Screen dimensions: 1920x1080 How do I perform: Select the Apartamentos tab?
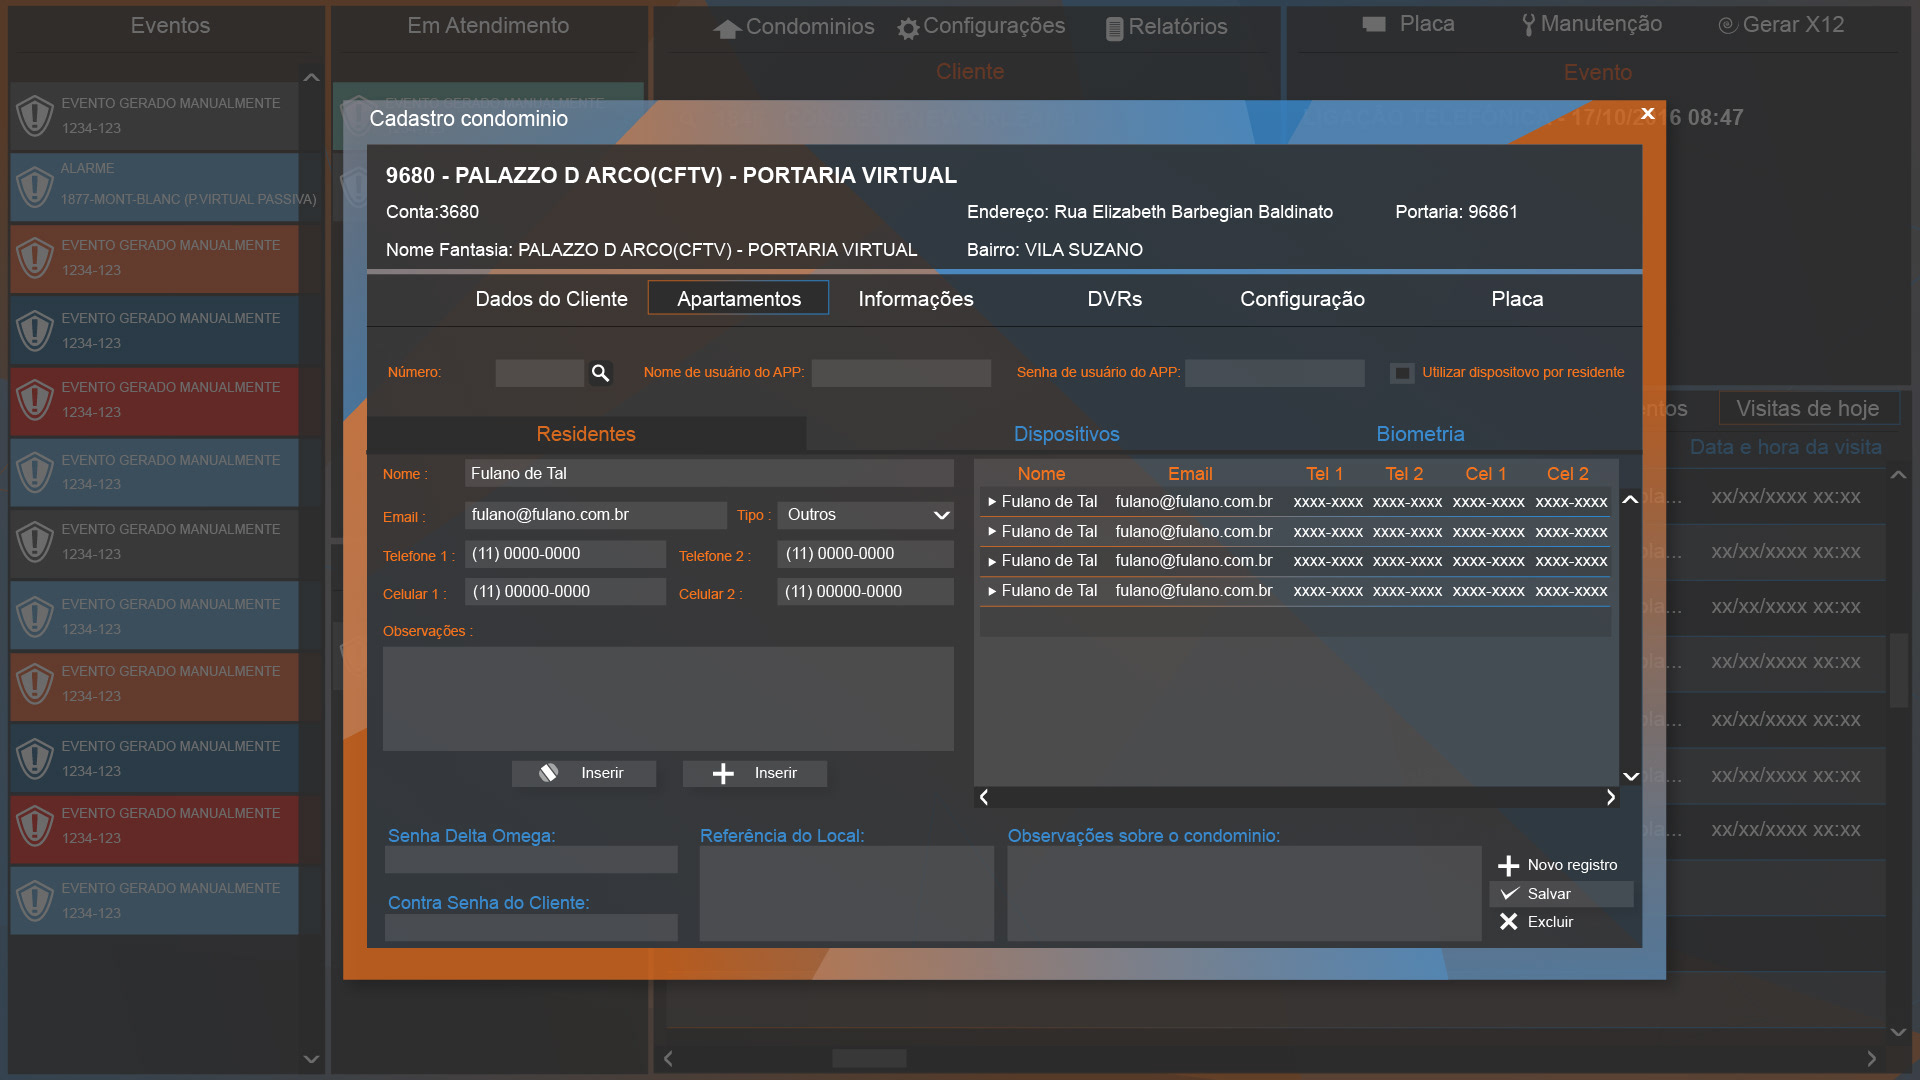[x=739, y=298]
